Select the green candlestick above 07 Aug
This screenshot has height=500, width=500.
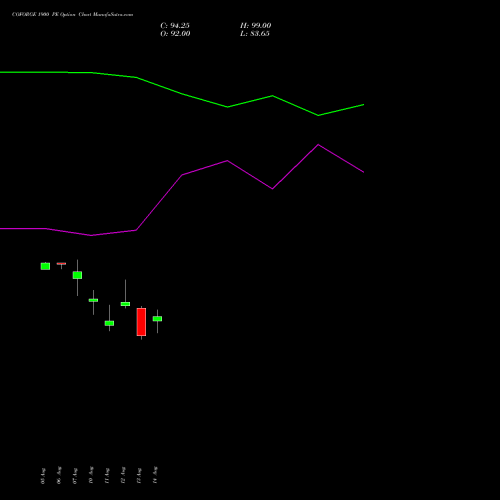pyautogui.click(x=77, y=275)
